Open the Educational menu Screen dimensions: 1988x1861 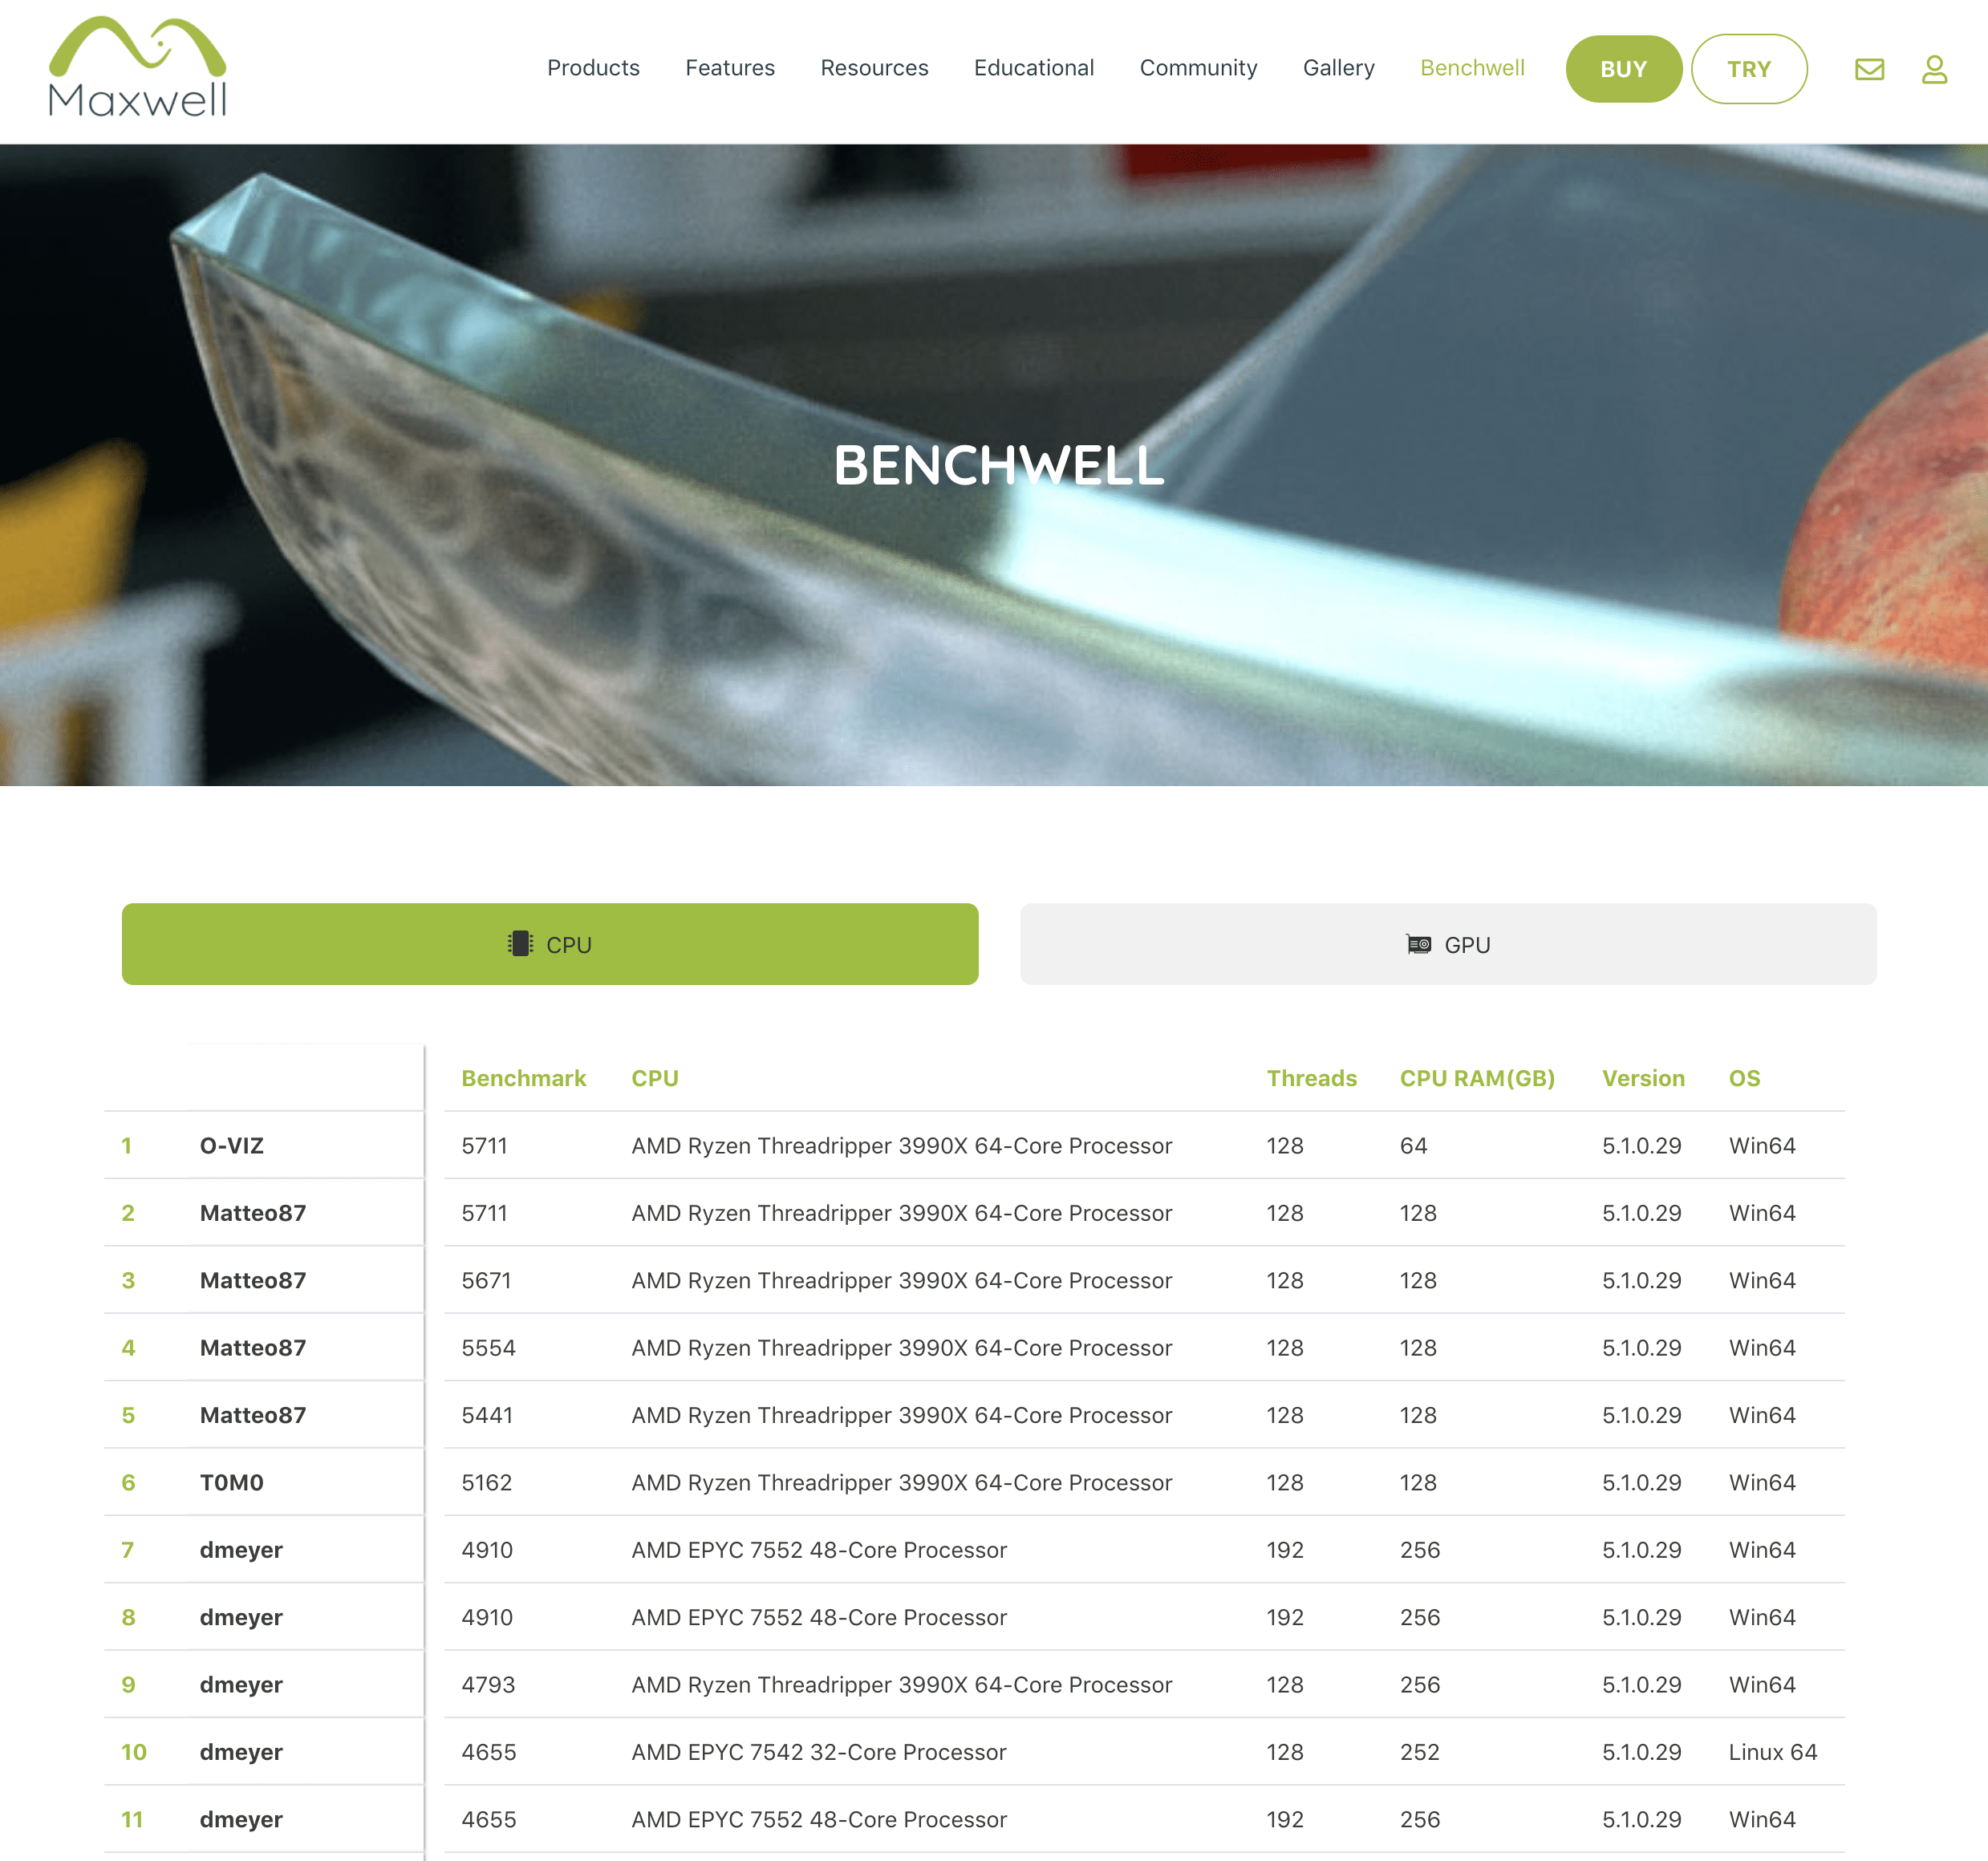pos(1034,68)
